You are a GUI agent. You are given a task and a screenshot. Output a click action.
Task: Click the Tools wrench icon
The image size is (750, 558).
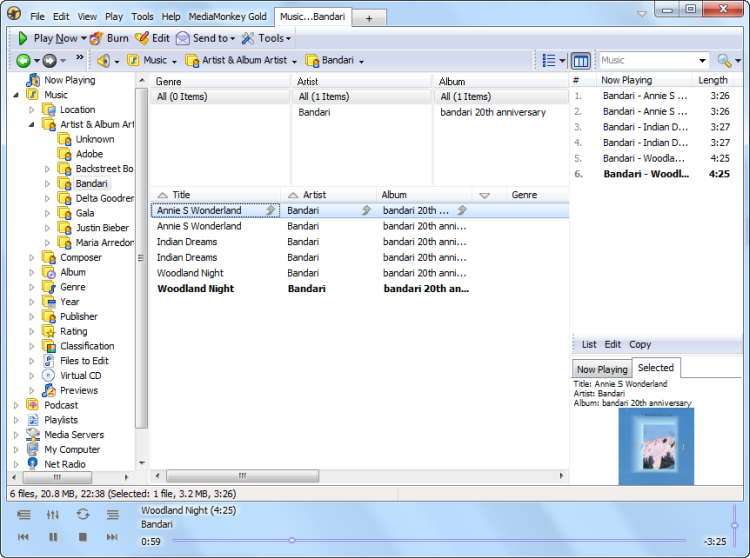tap(248, 38)
